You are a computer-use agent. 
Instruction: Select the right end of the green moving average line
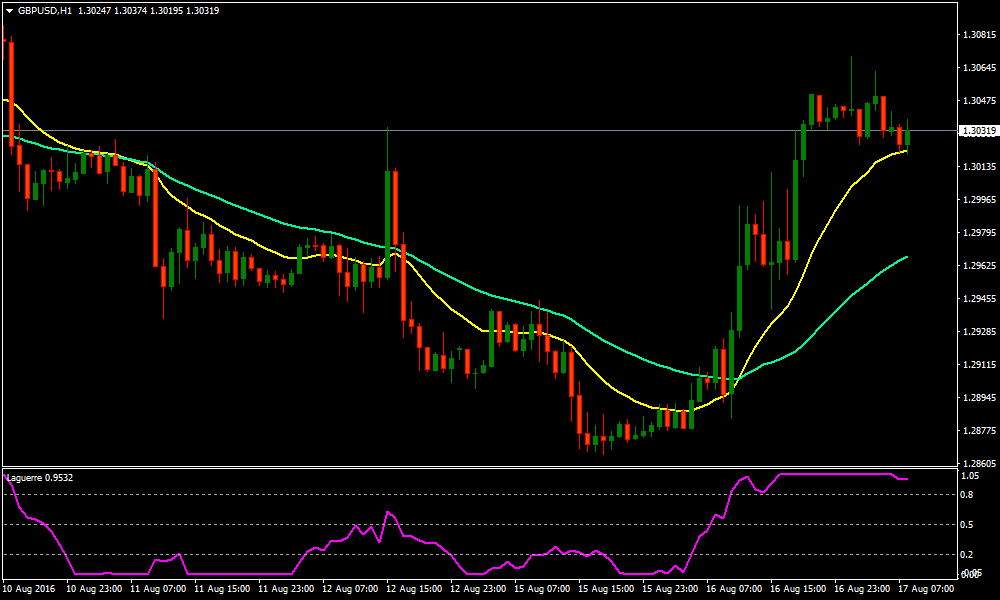coord(906,257)
